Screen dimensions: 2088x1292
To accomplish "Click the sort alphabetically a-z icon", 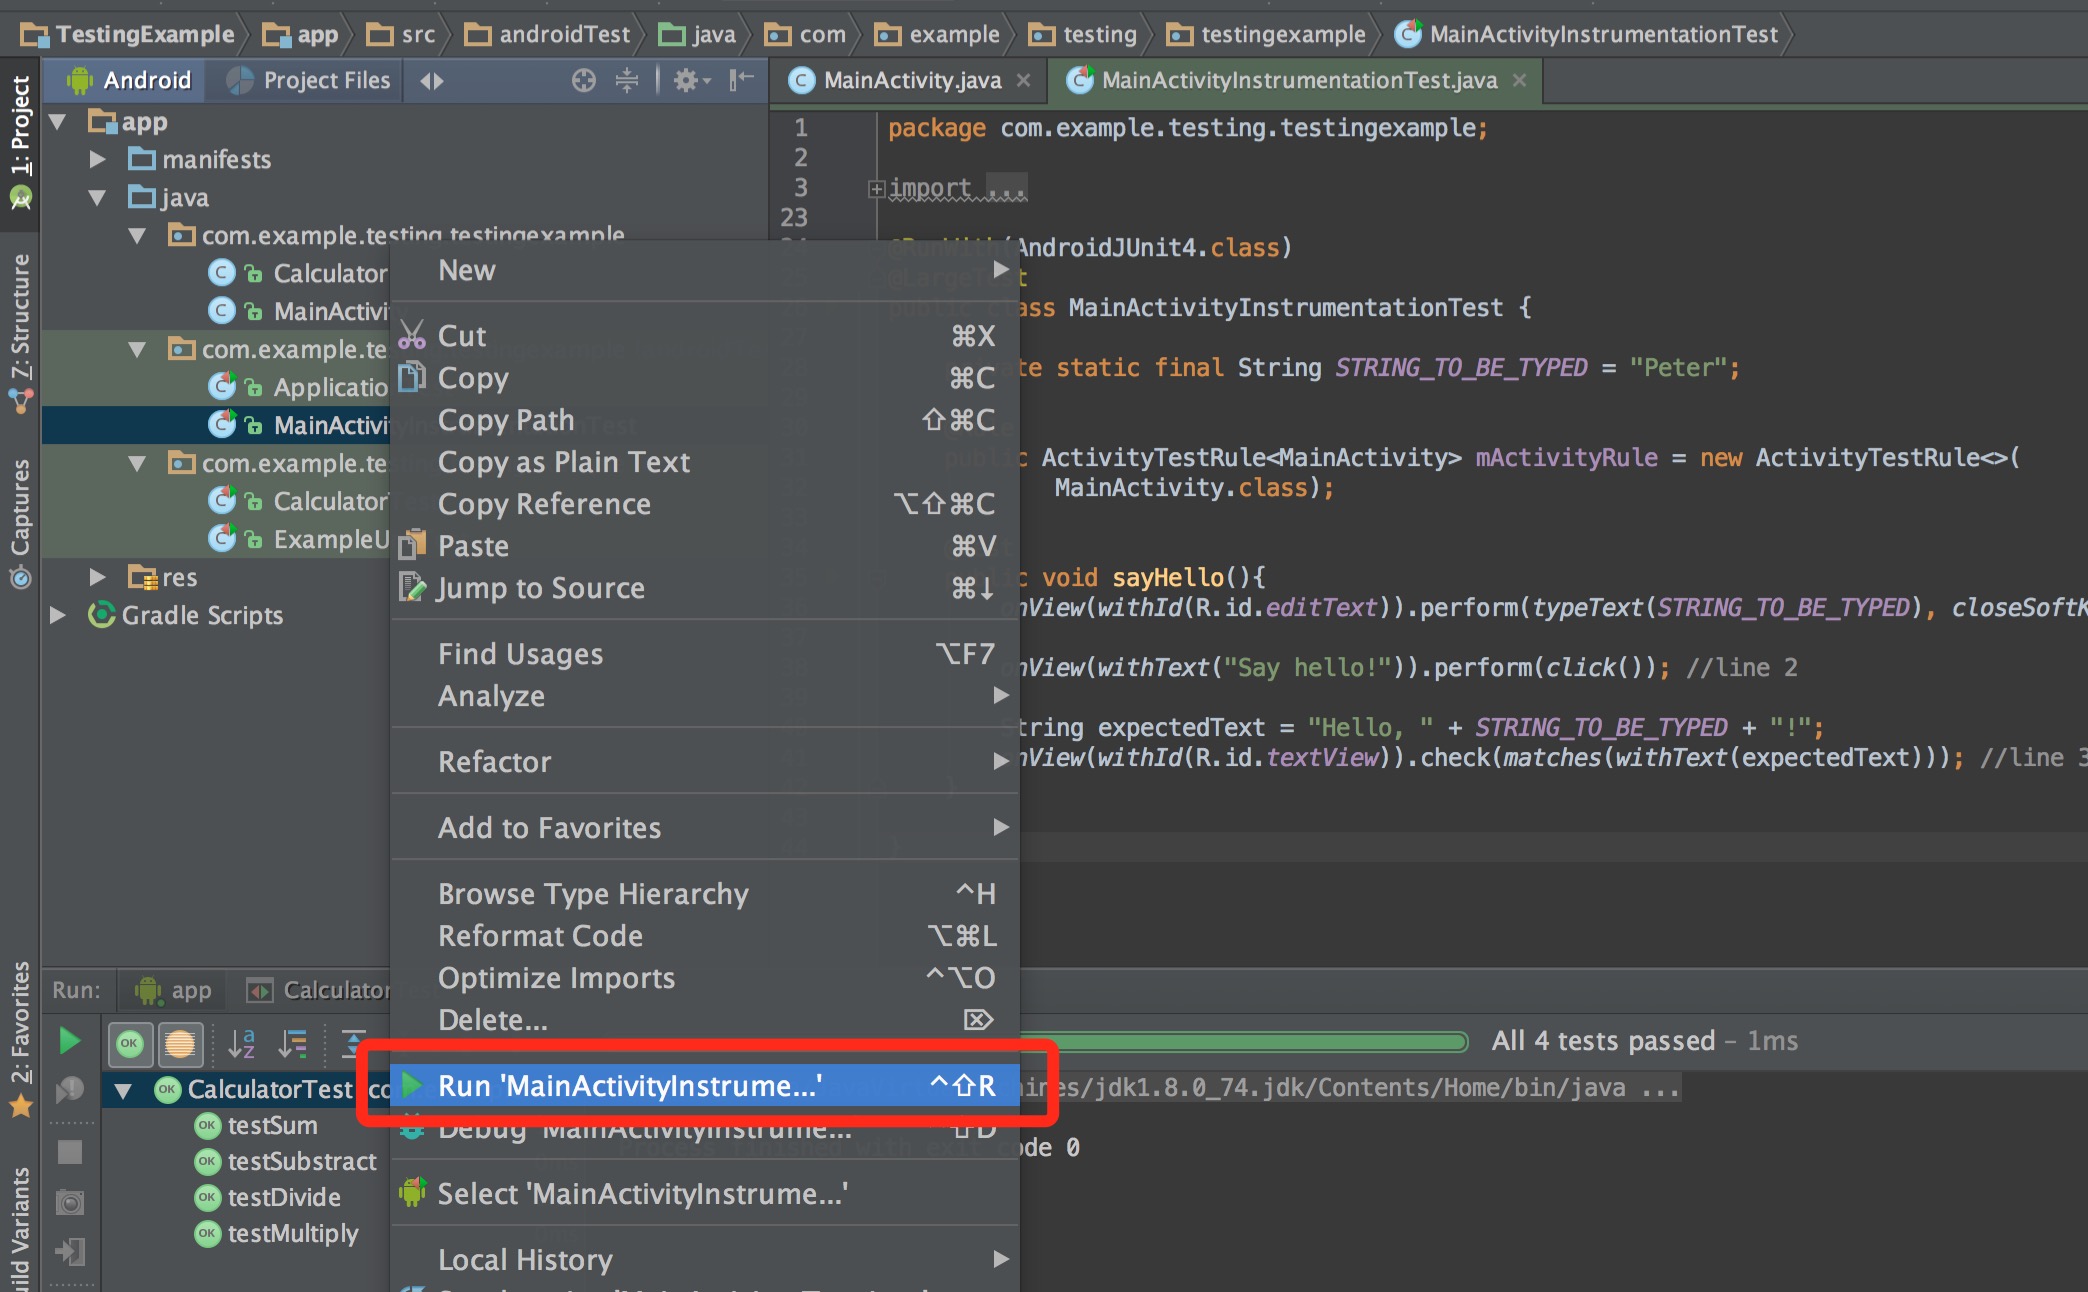I will tap(242, 1044).
